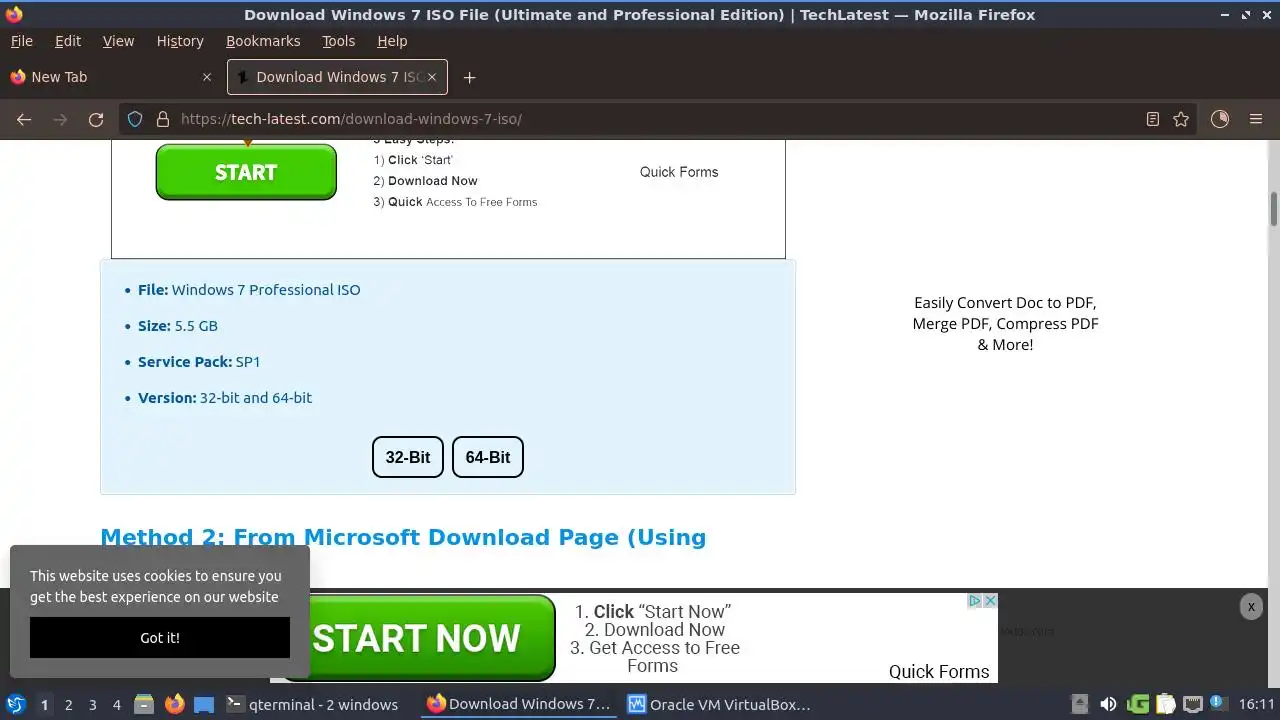The width and height of the screenshot is (1280, 720).
Task: Close the Download Windows 7 ISO tab
Action: pyautogui.click(x=433, y=77)
